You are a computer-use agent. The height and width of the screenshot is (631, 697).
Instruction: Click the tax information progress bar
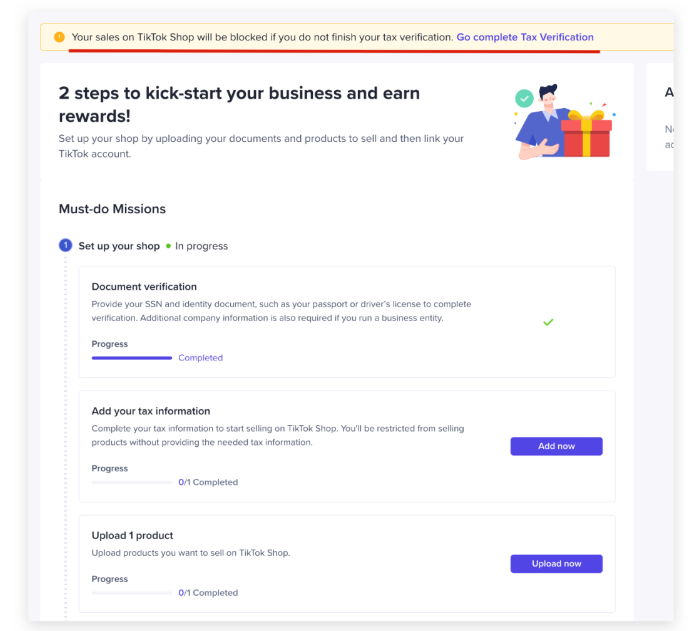coord(132,482)
